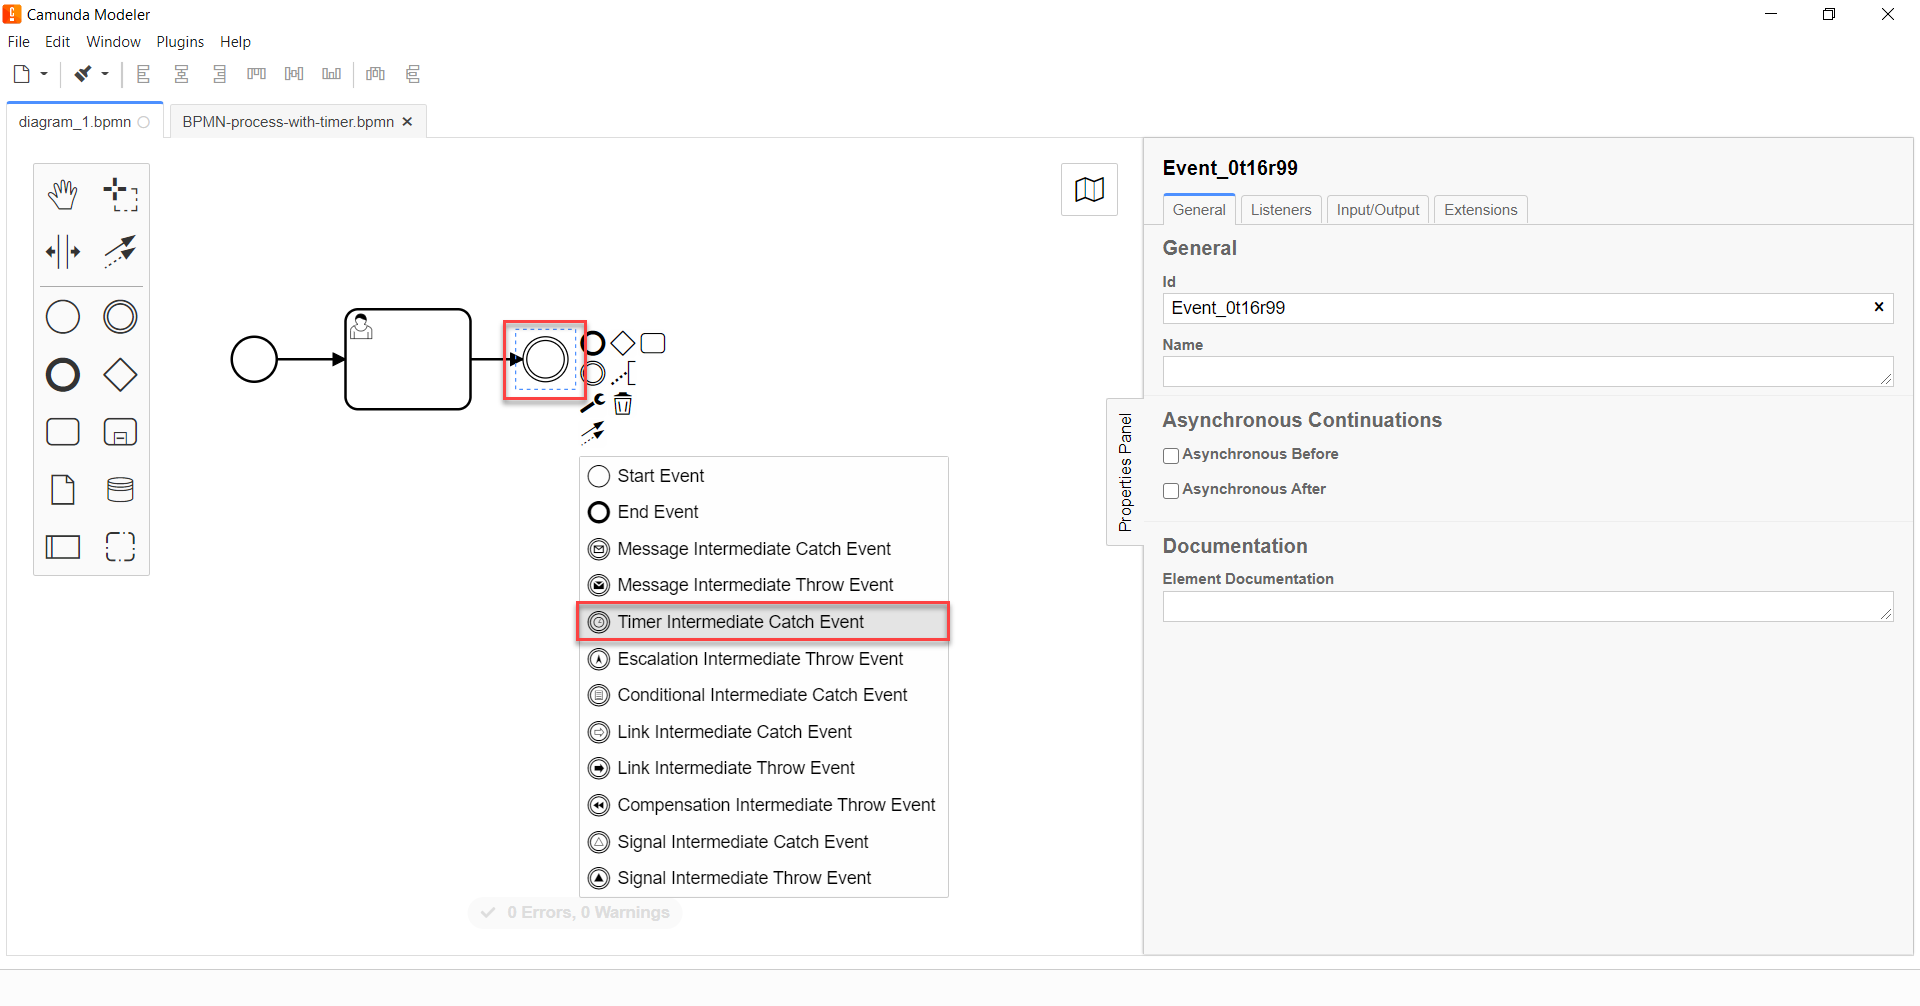Append gateway from context pad
This screenshot has height=1006, width=1920.
click(623, 343)
